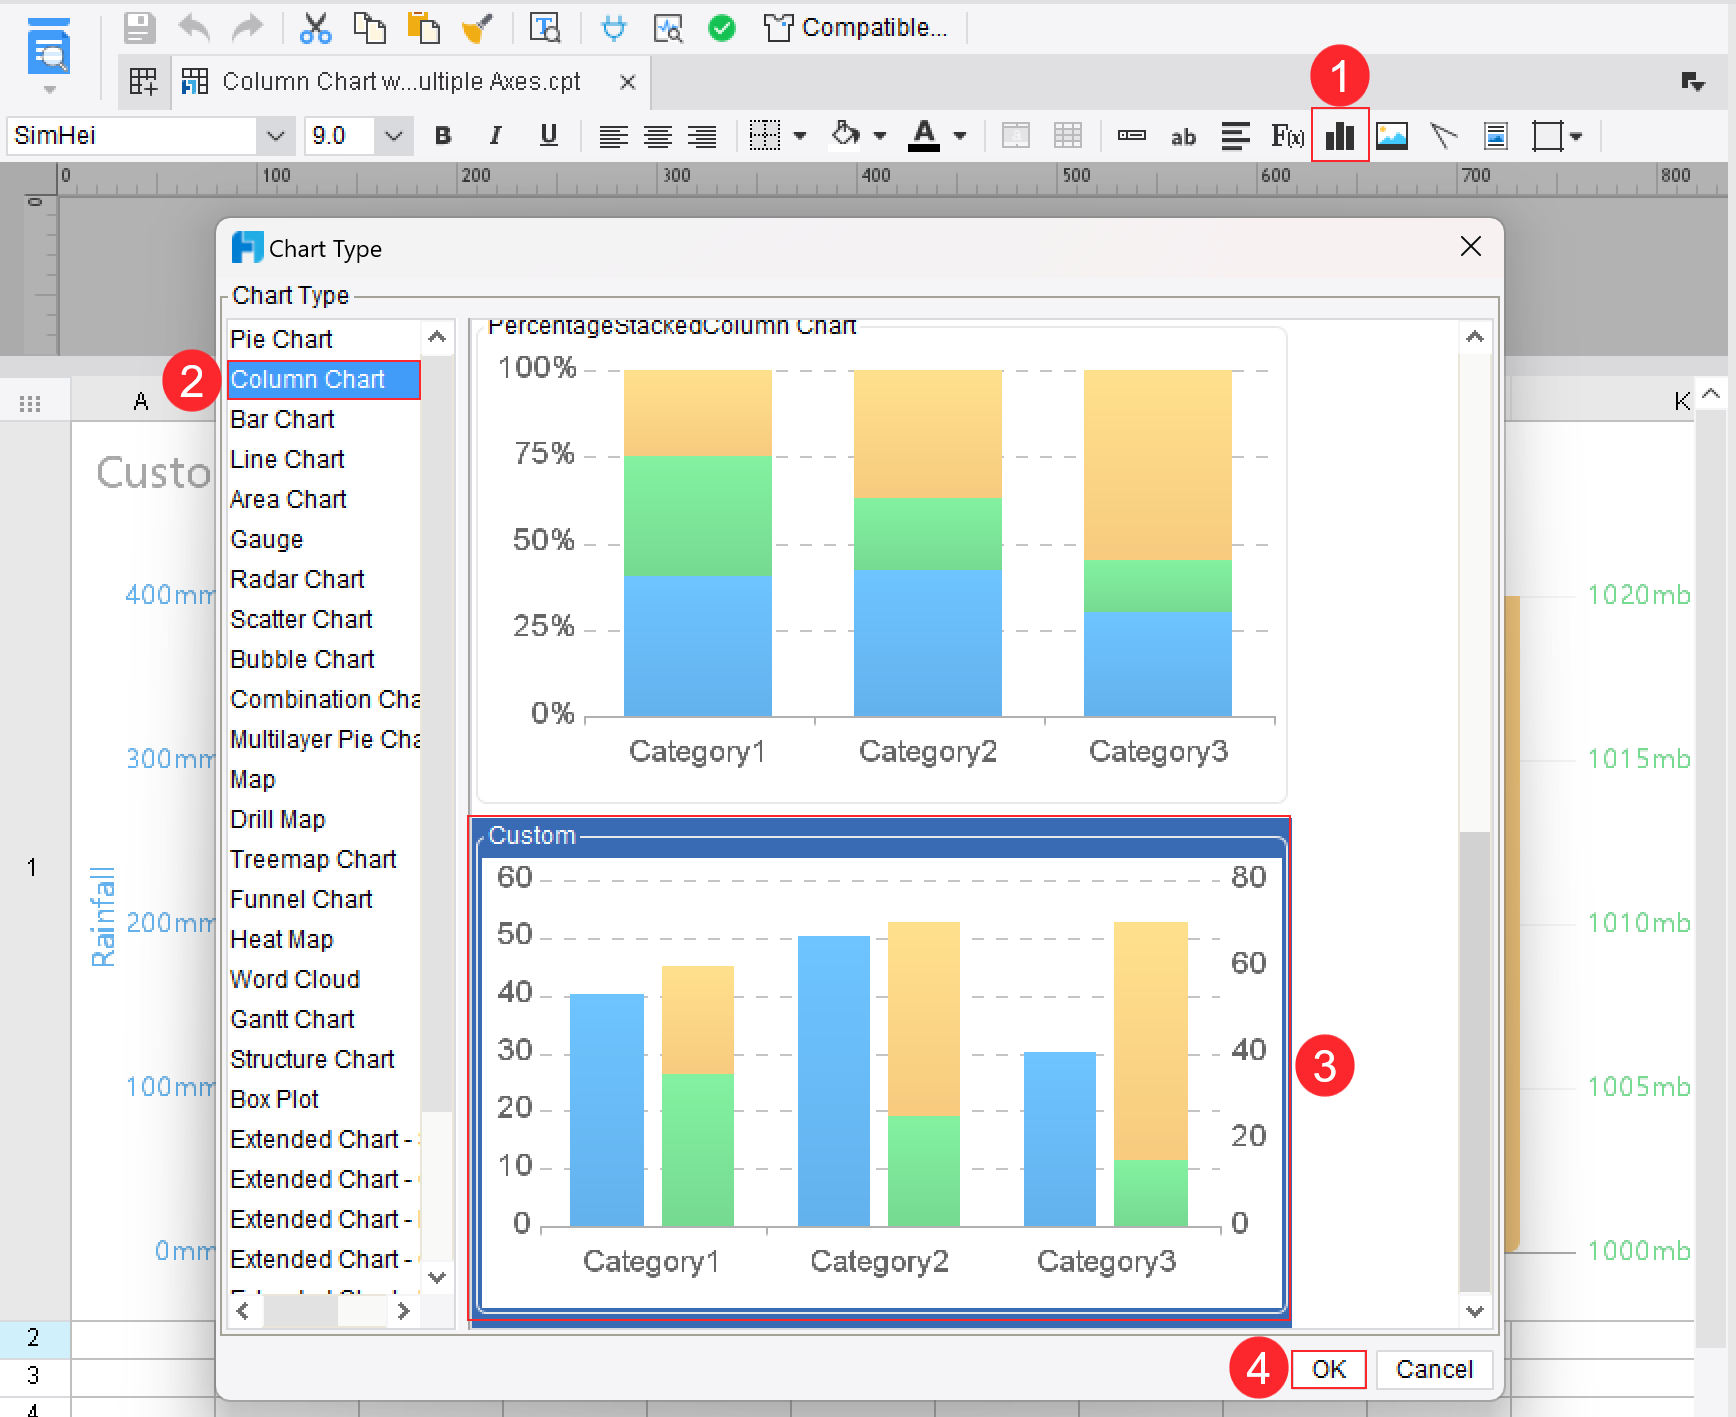This screenshot has width=1736, height=1417.
Task: Click the insert text 'ab' icon
Action: (x=1183, y=137)
